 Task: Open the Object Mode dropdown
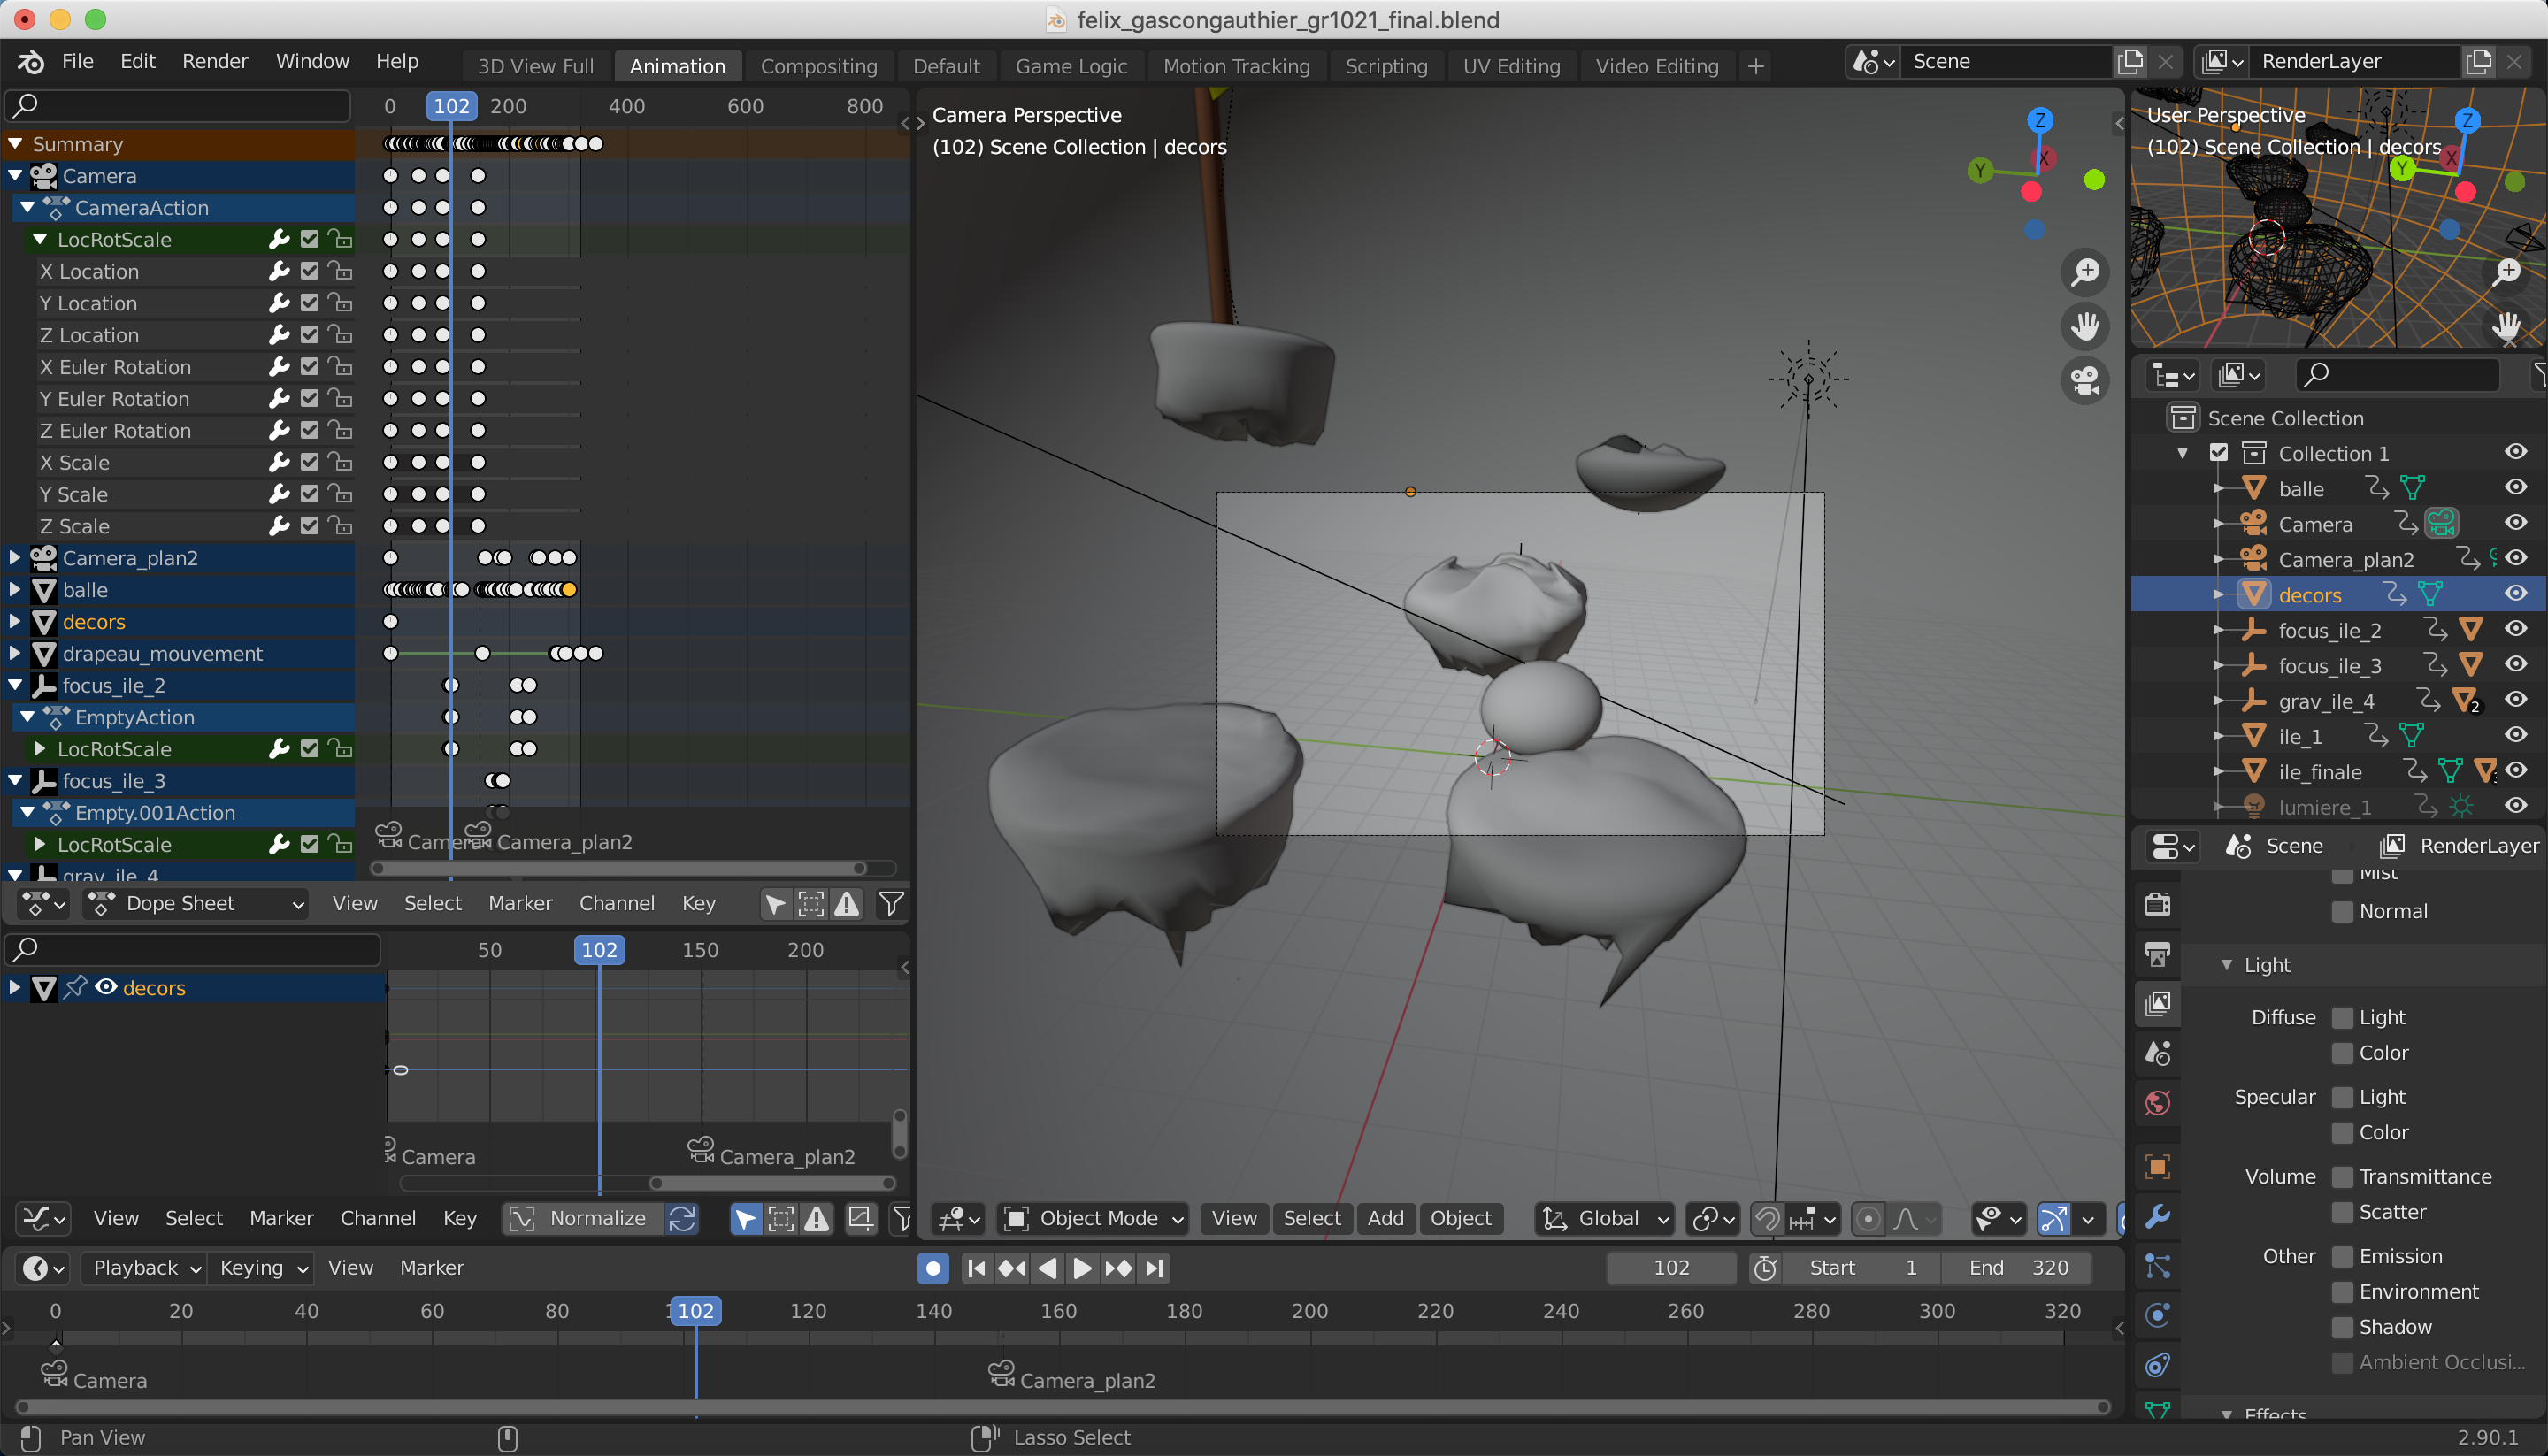tap(1093, 1218)
